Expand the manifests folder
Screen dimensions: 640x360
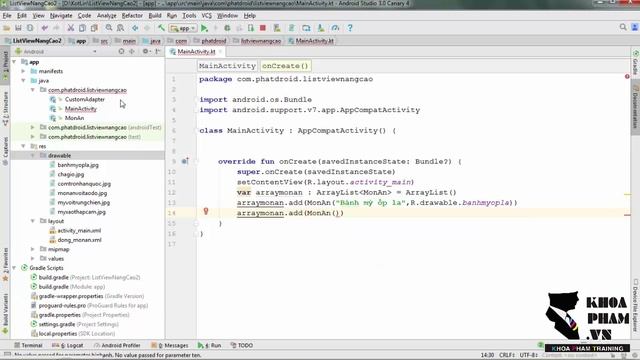[x=24, y=71]
